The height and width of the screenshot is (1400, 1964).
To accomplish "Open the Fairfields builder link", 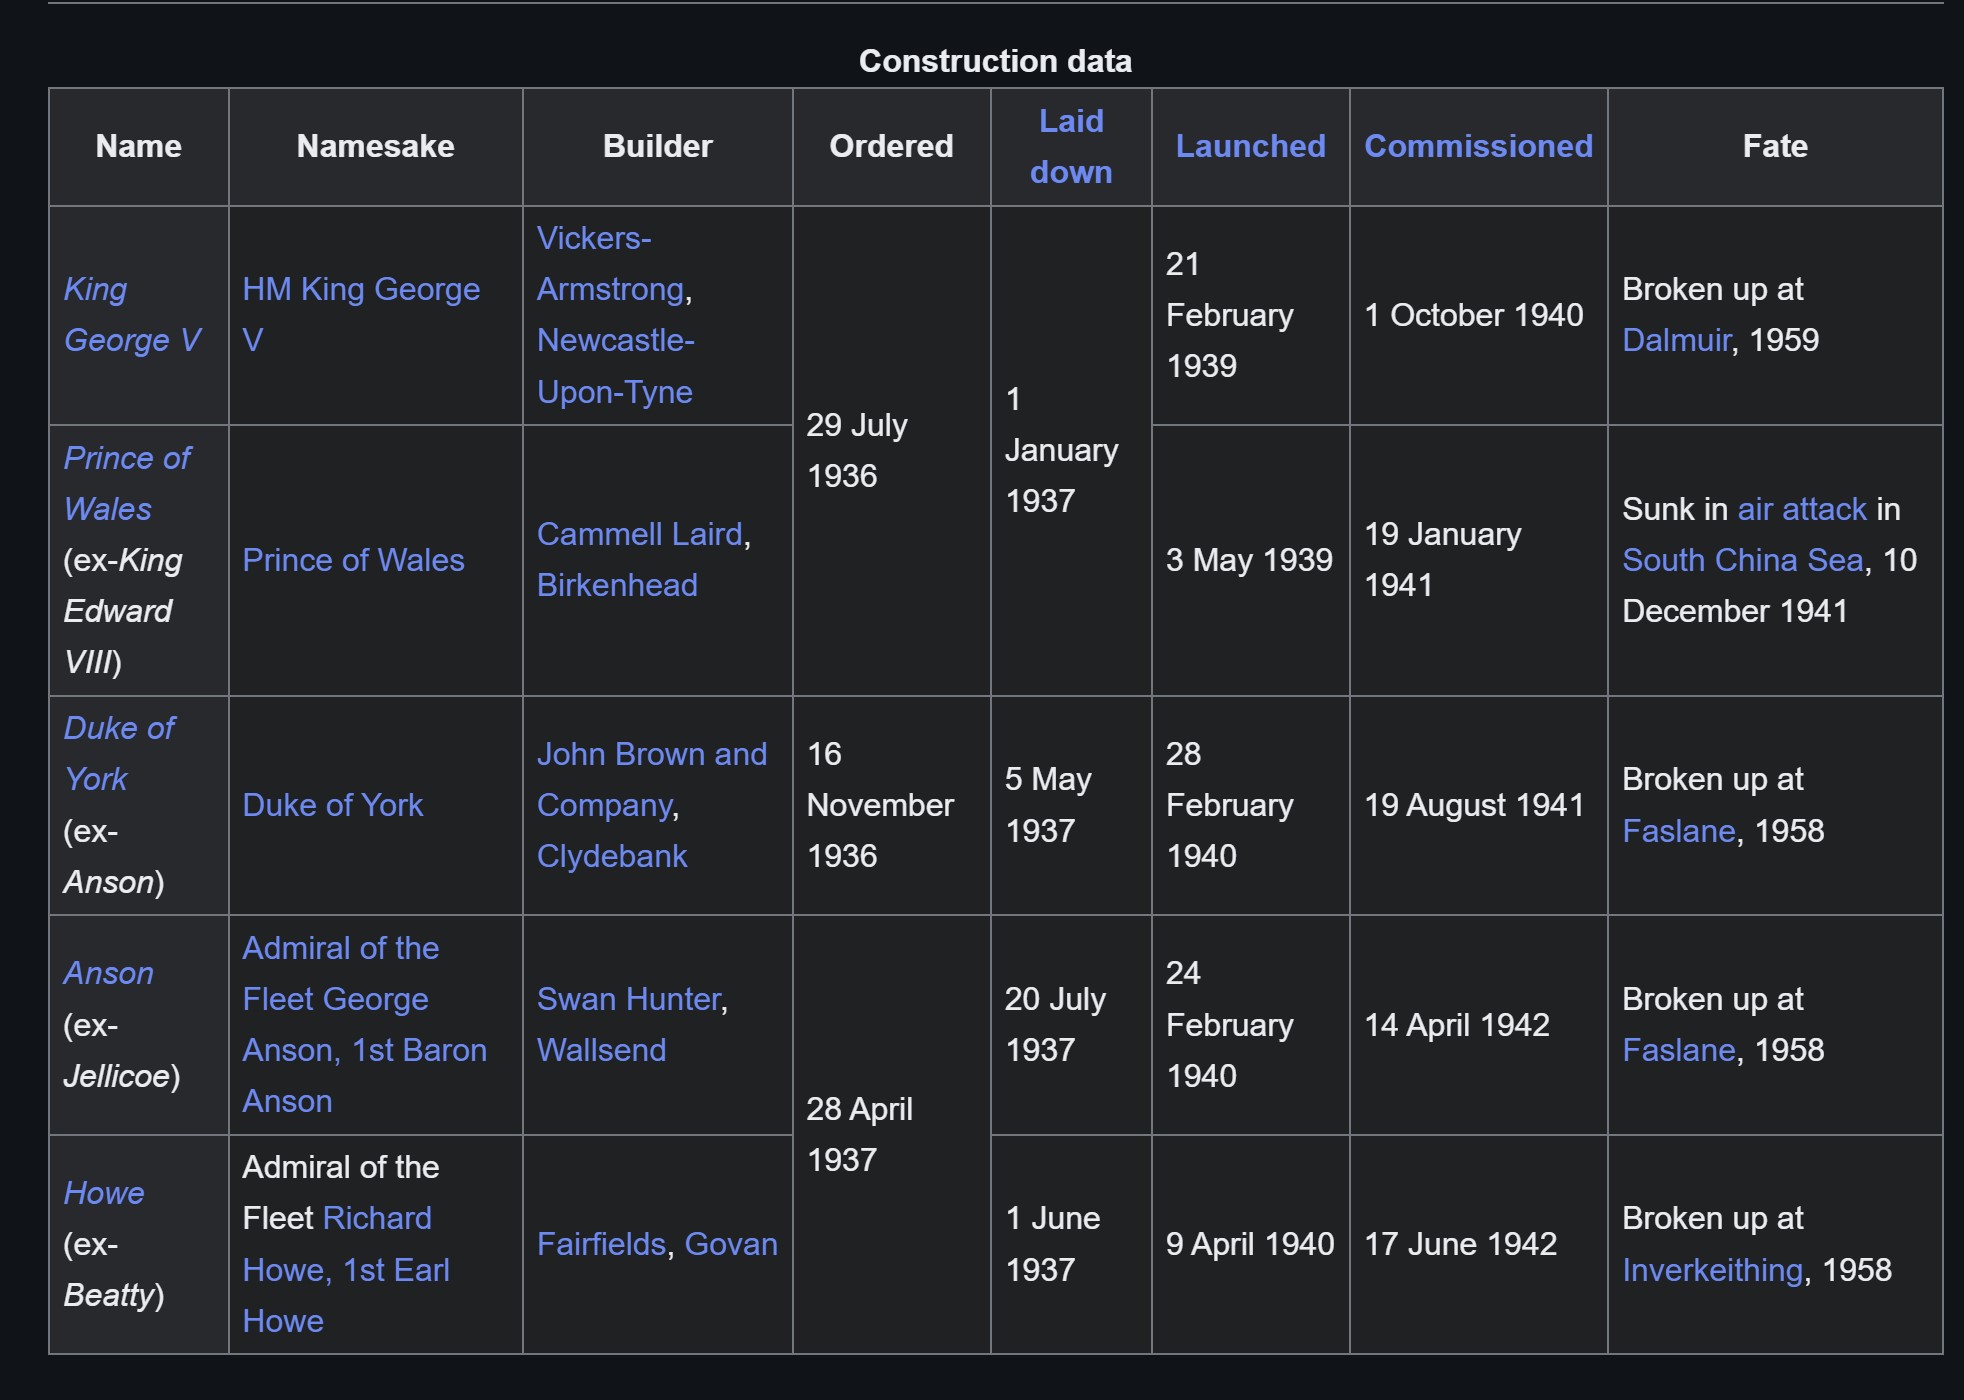I will (x=601, y=1245).
